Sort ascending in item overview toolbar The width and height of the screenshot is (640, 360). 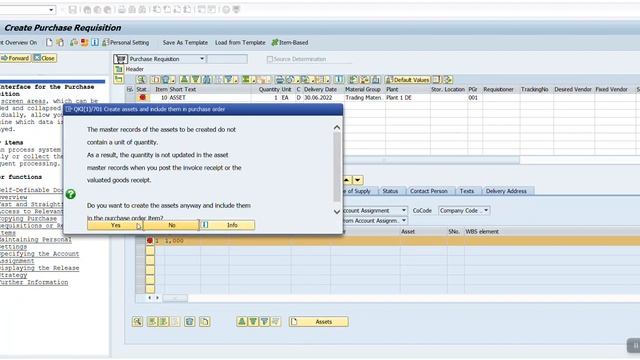pos(184,80)
